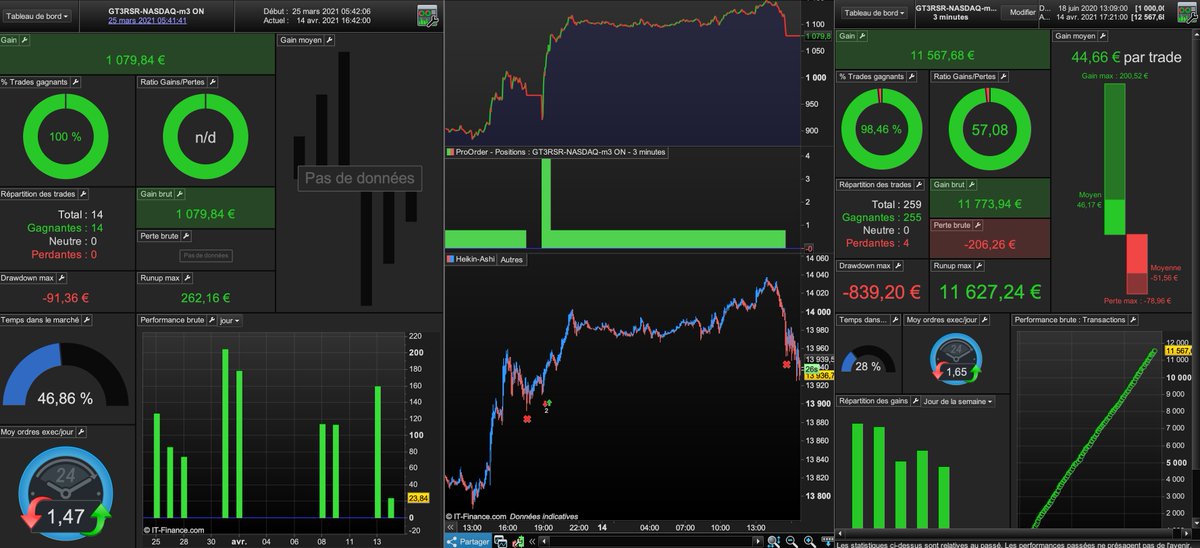Click Partager share button
The width and height of the screenshot is (1200, 548).
point(466,541)
